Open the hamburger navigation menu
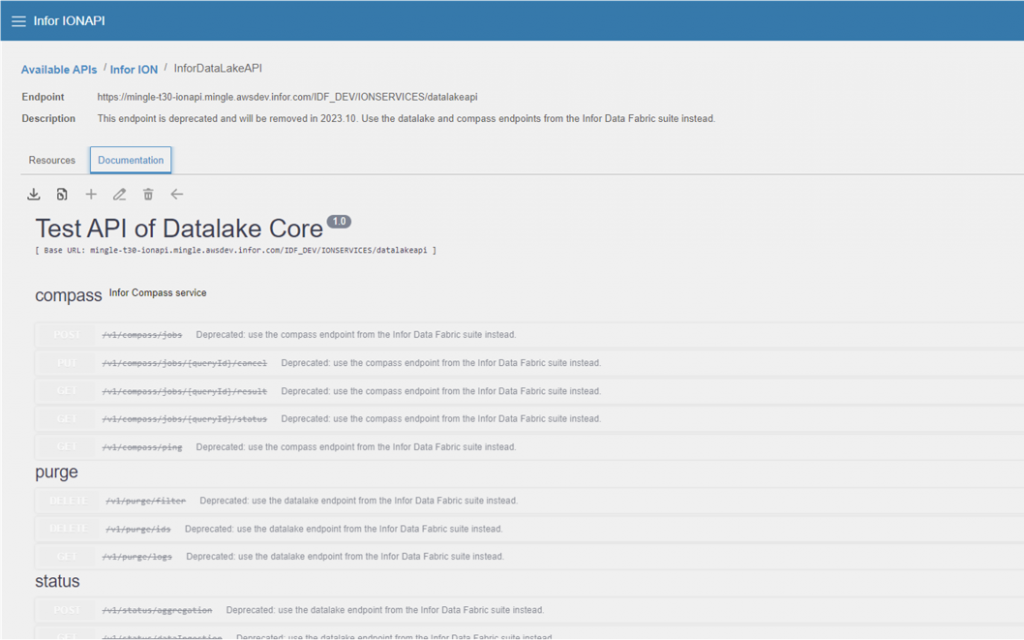Screen dimensions: 1024x640 click(x=18, y=22)
